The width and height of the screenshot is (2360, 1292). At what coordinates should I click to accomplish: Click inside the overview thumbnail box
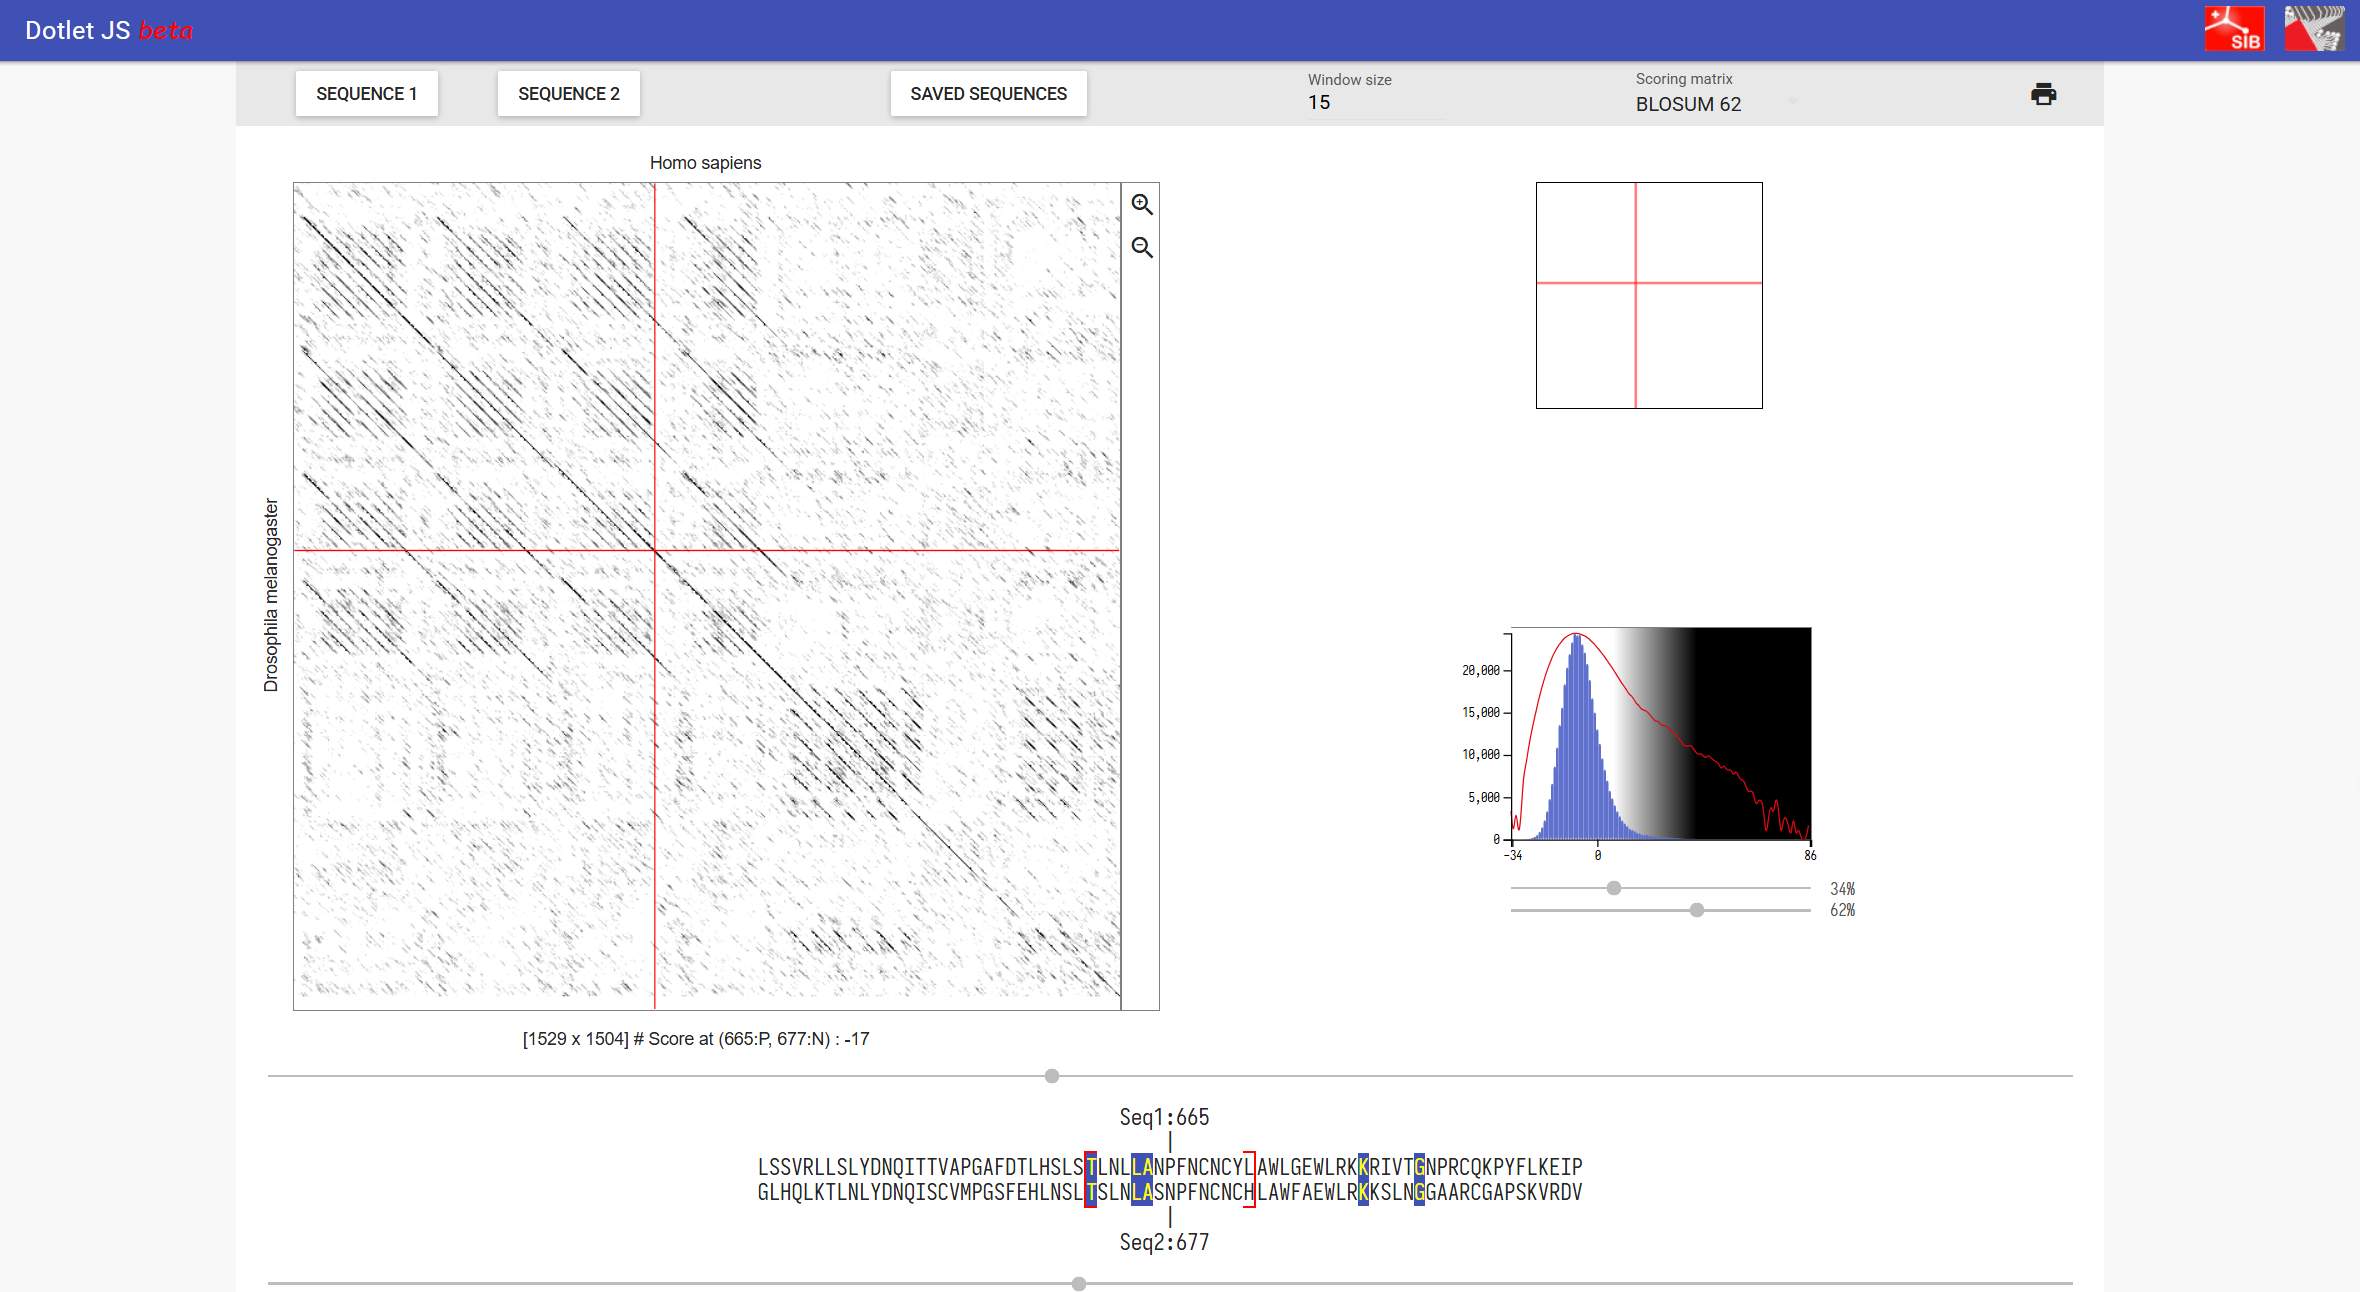point(1648,295)
